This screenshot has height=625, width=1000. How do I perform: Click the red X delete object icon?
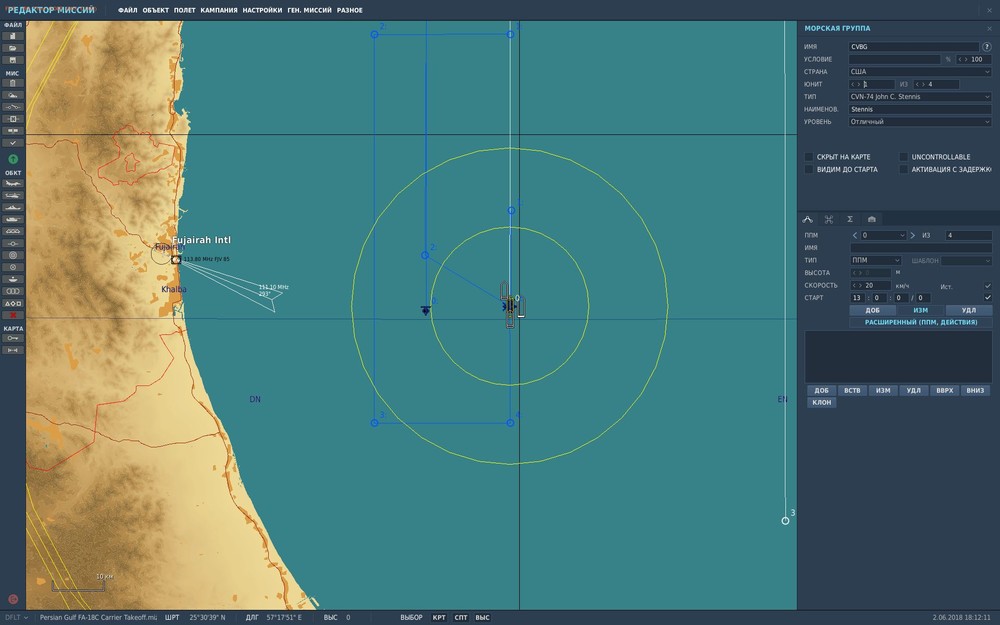tap(13, 315)
